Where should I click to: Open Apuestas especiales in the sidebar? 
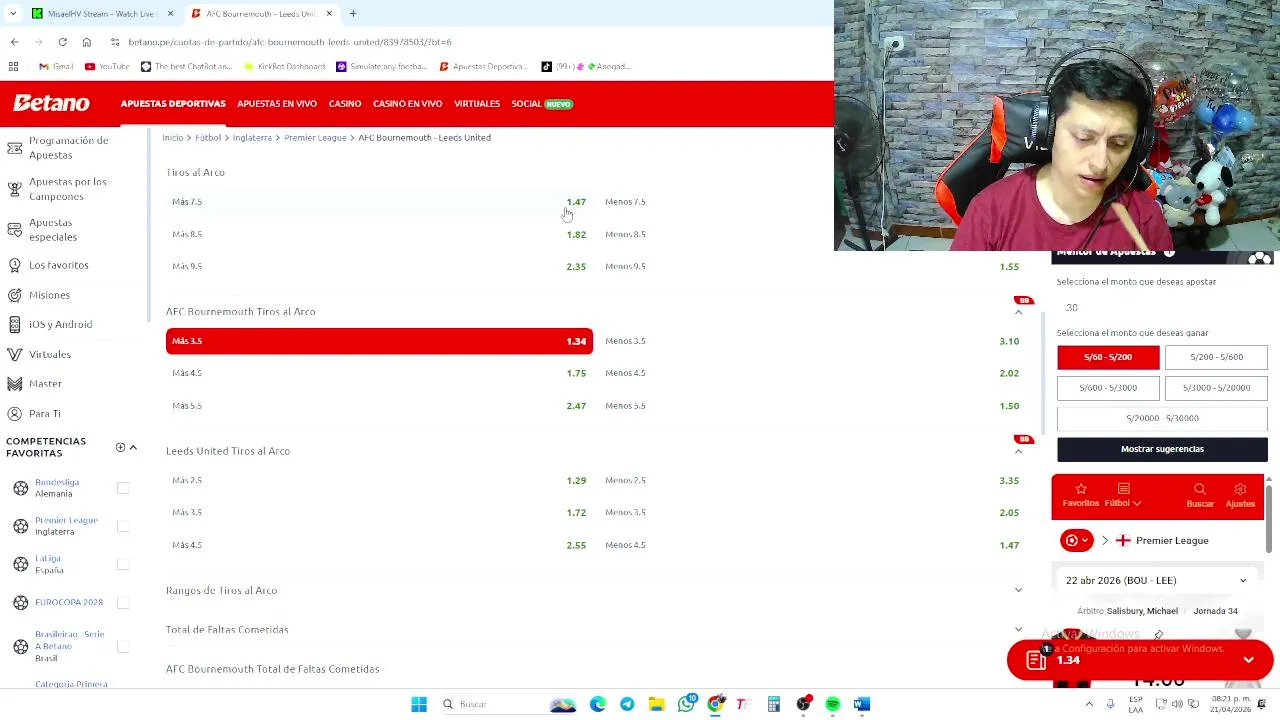(52, 230)
